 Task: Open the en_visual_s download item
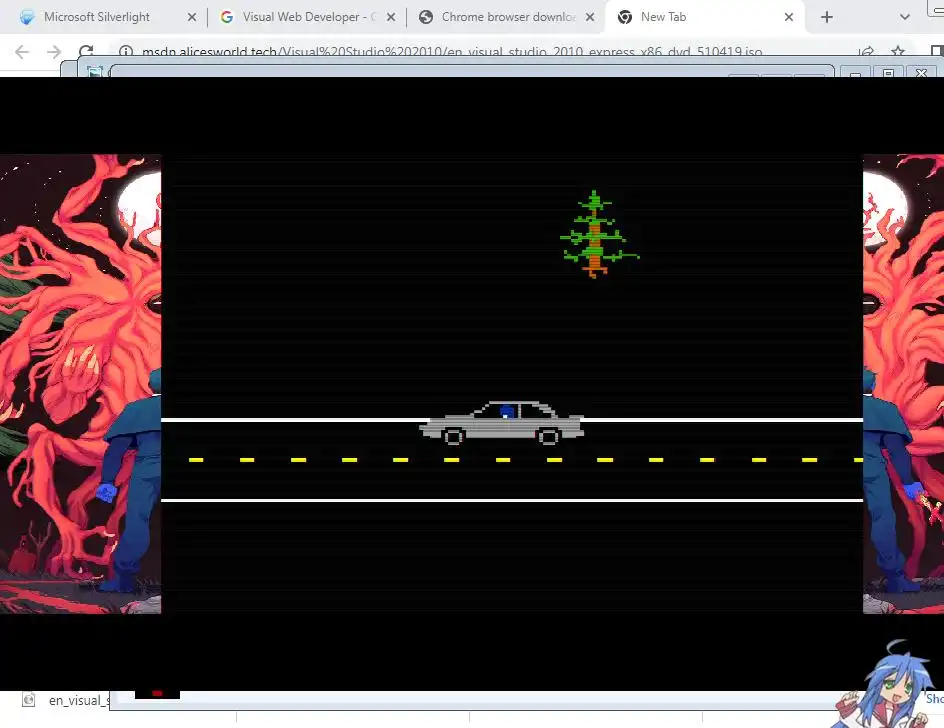66,700
